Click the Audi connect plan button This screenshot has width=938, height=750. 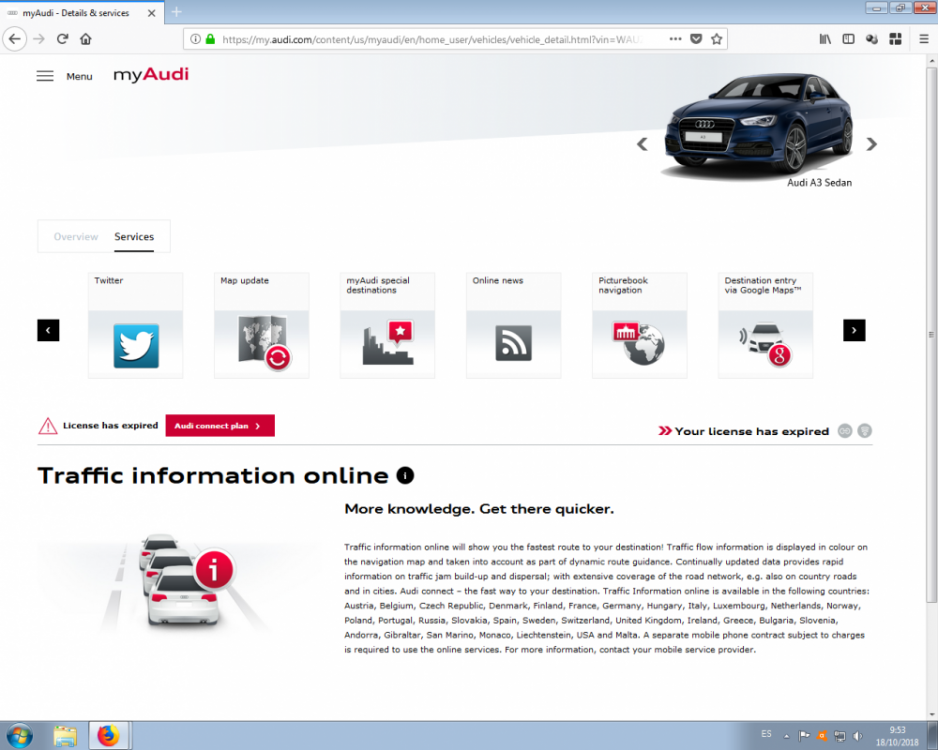pyautogui.click(x=220, y=426)
